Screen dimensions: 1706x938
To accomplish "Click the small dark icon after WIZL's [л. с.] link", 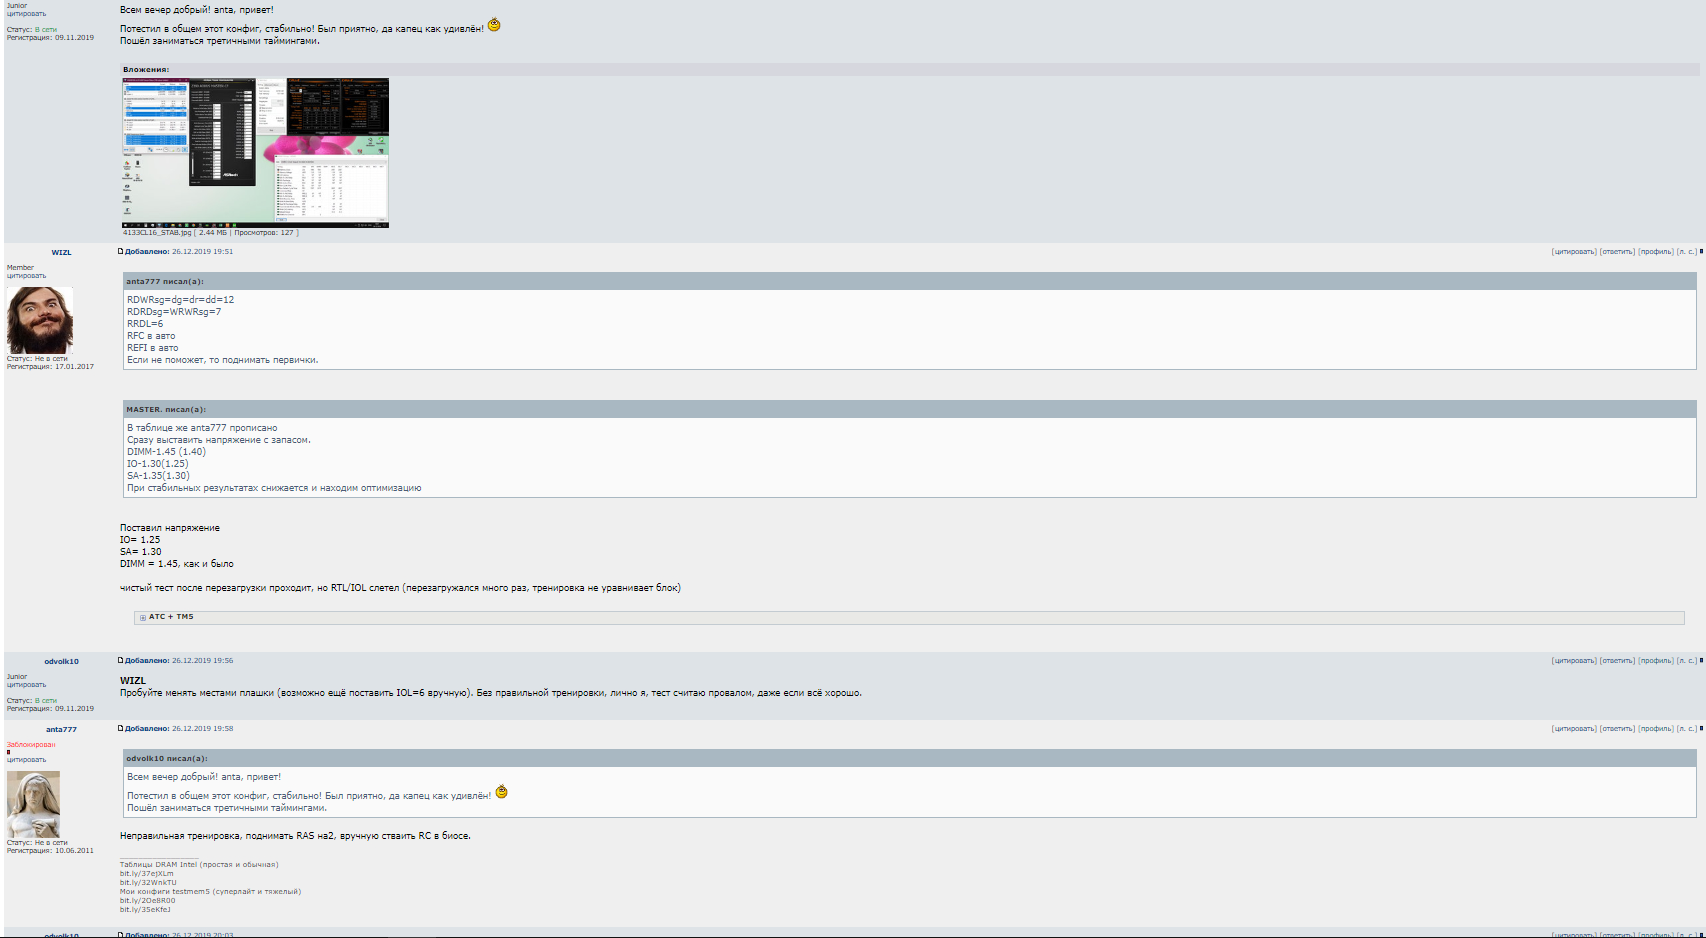I will pyautogui.click(x=1701, y=252).
